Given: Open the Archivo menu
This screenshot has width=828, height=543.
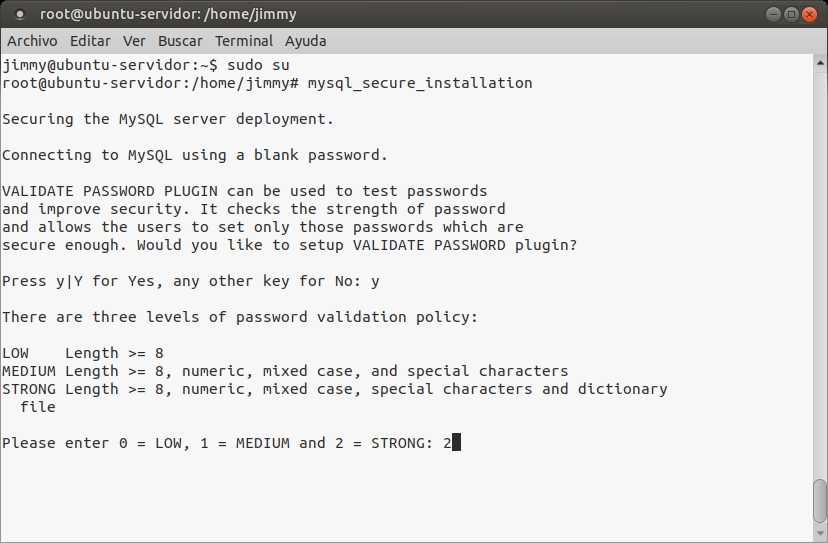Looking at the screenshot, I should (32, 41).
